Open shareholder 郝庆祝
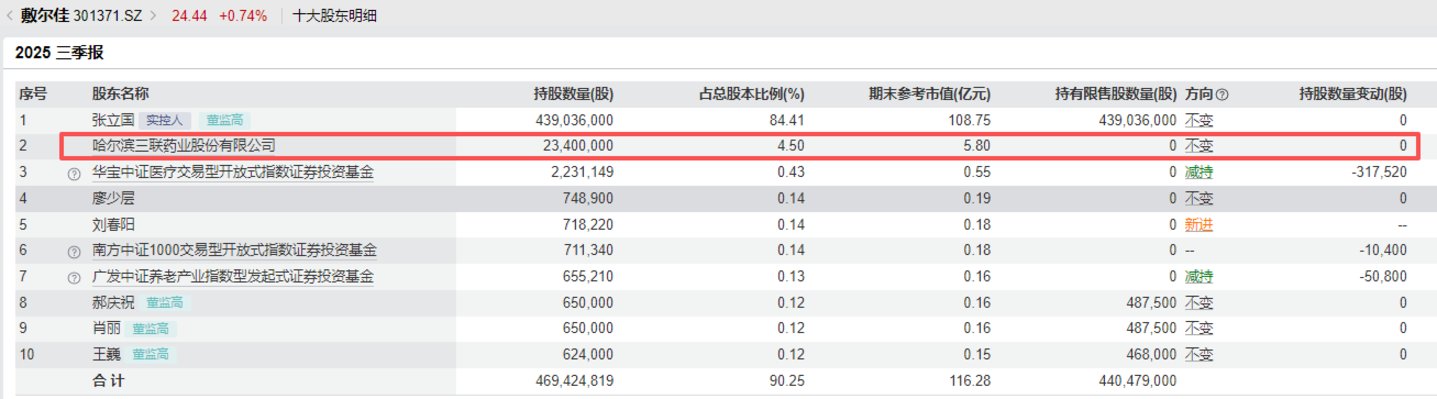1437x399 pixels. tap(113, 302)
